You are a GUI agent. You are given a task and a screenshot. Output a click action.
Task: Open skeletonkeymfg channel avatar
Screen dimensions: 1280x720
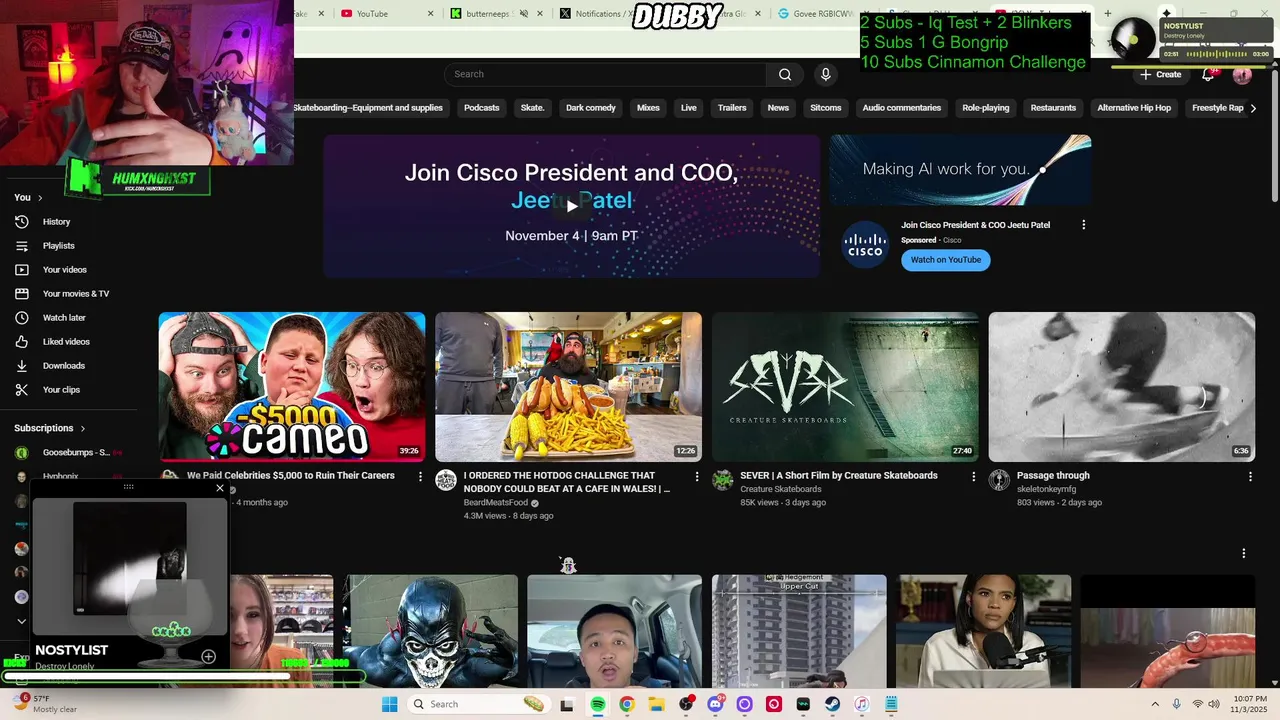click(x=999, y=480)
